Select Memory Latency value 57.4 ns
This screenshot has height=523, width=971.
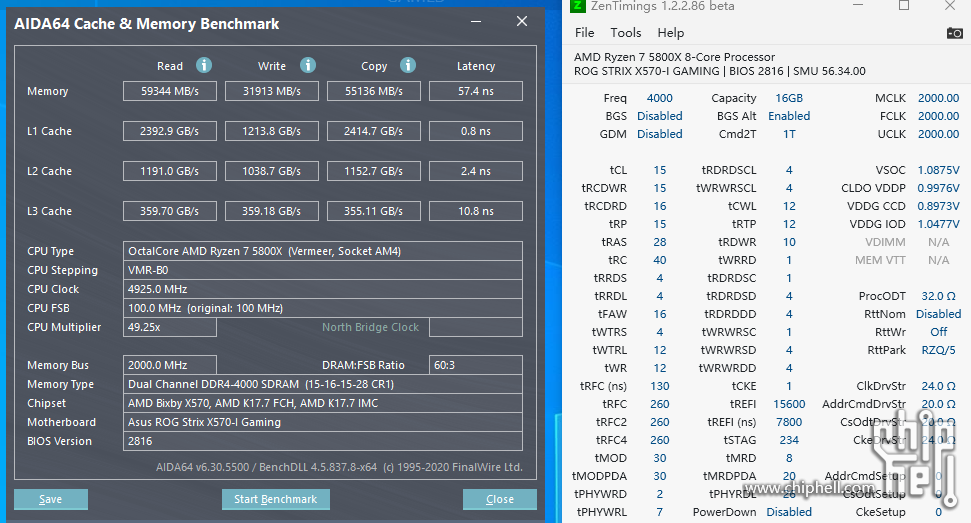coord(476,91)
